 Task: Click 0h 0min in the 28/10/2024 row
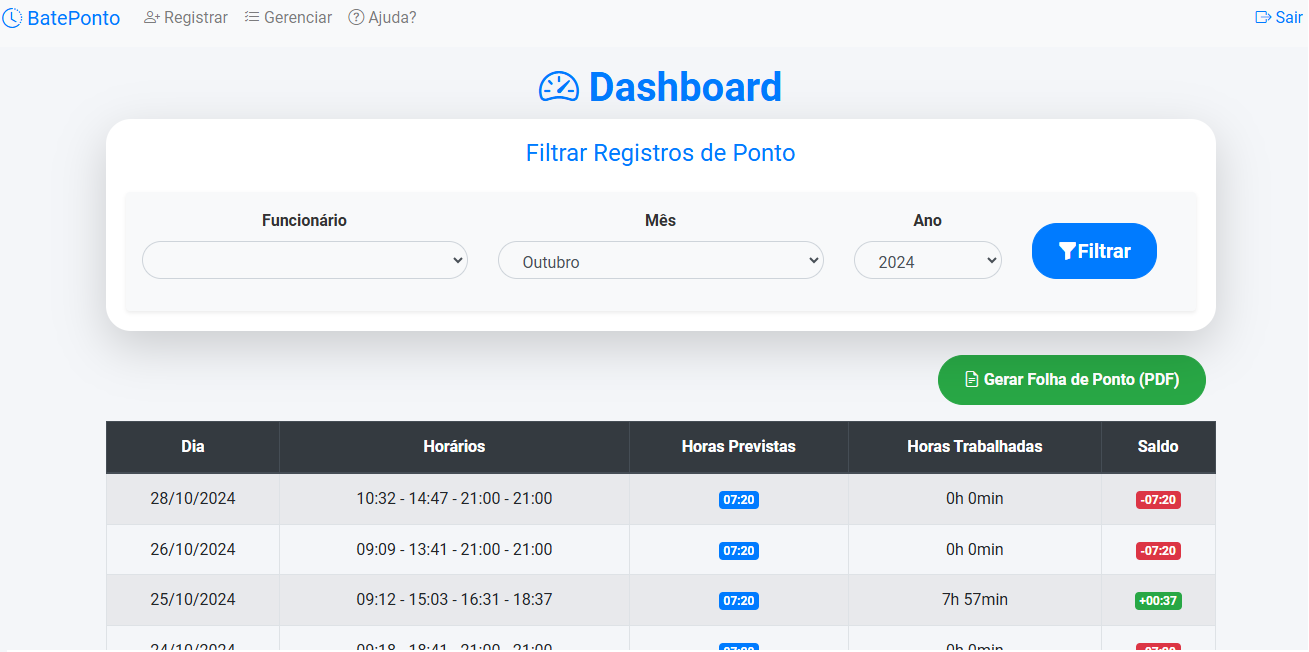(975, 499)
